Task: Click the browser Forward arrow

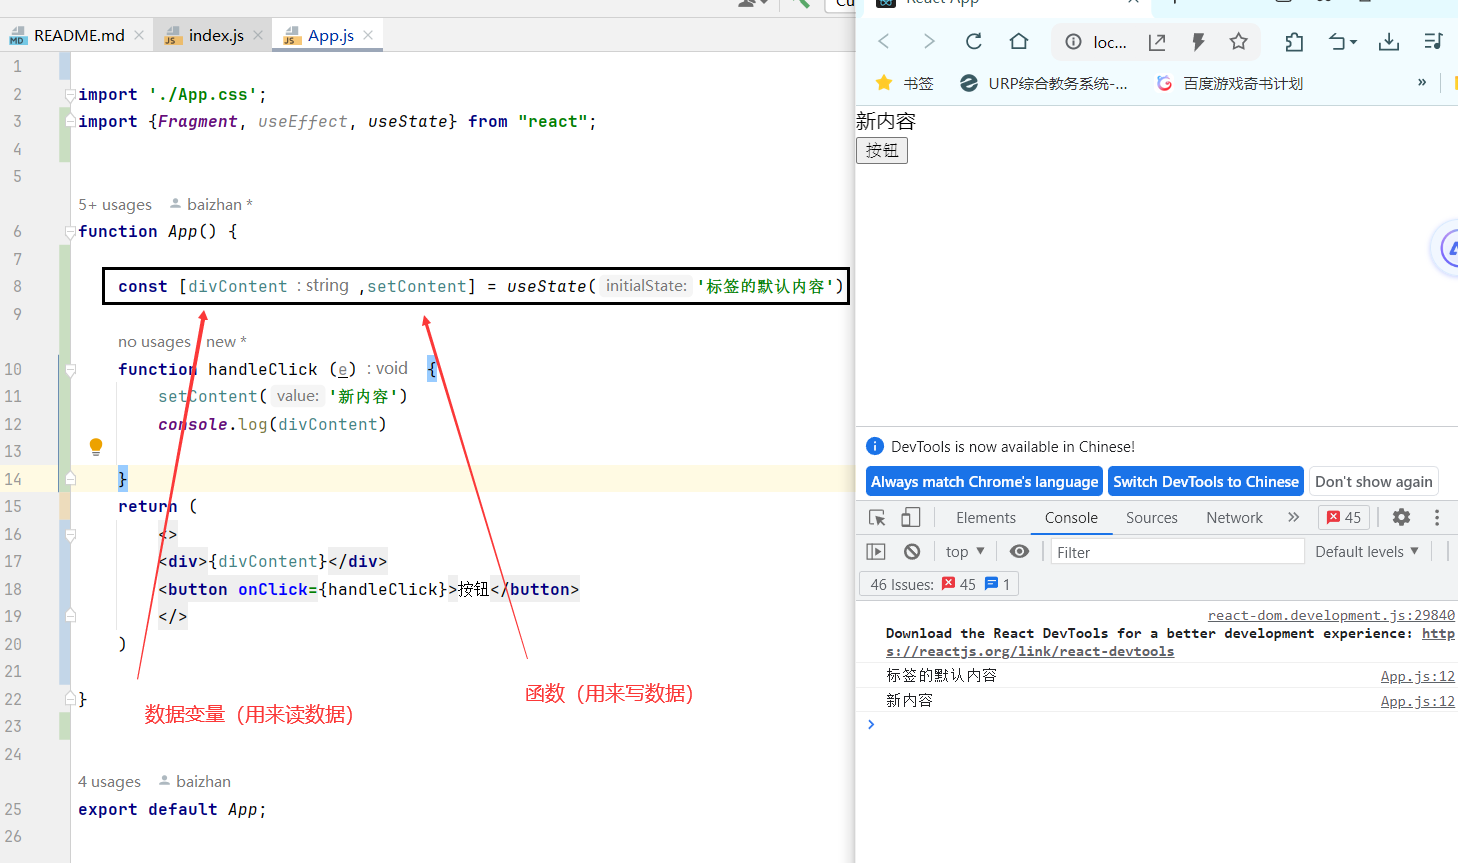Action: 929,41
